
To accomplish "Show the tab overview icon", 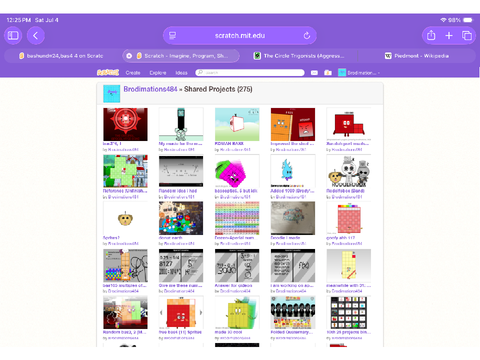I will coord(467,35).
